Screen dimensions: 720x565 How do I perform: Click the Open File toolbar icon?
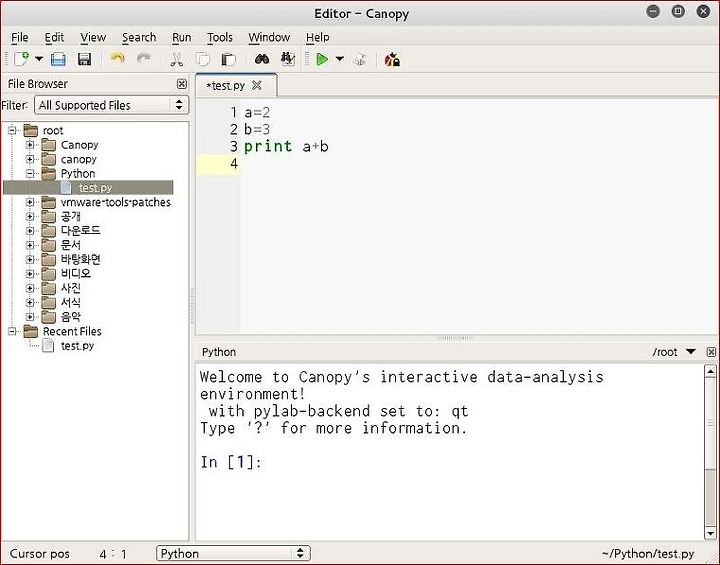(58, 59)
